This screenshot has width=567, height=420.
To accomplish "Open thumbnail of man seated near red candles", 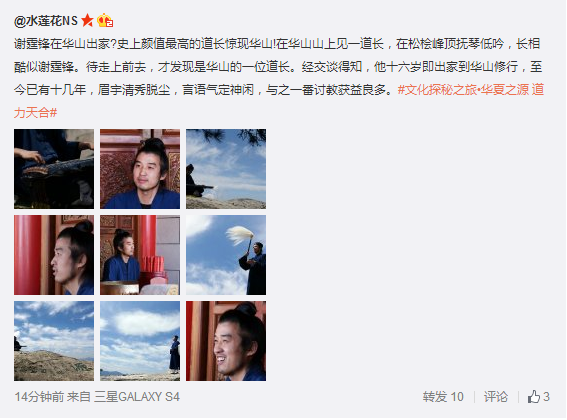I will 140,255.
